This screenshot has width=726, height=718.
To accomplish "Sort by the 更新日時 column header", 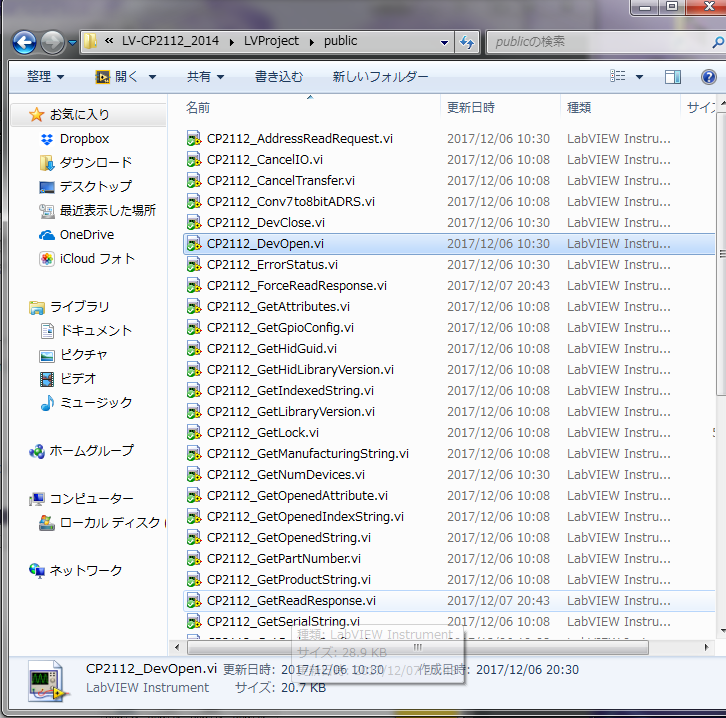I will pyautogui.click(x=471, y=107).
